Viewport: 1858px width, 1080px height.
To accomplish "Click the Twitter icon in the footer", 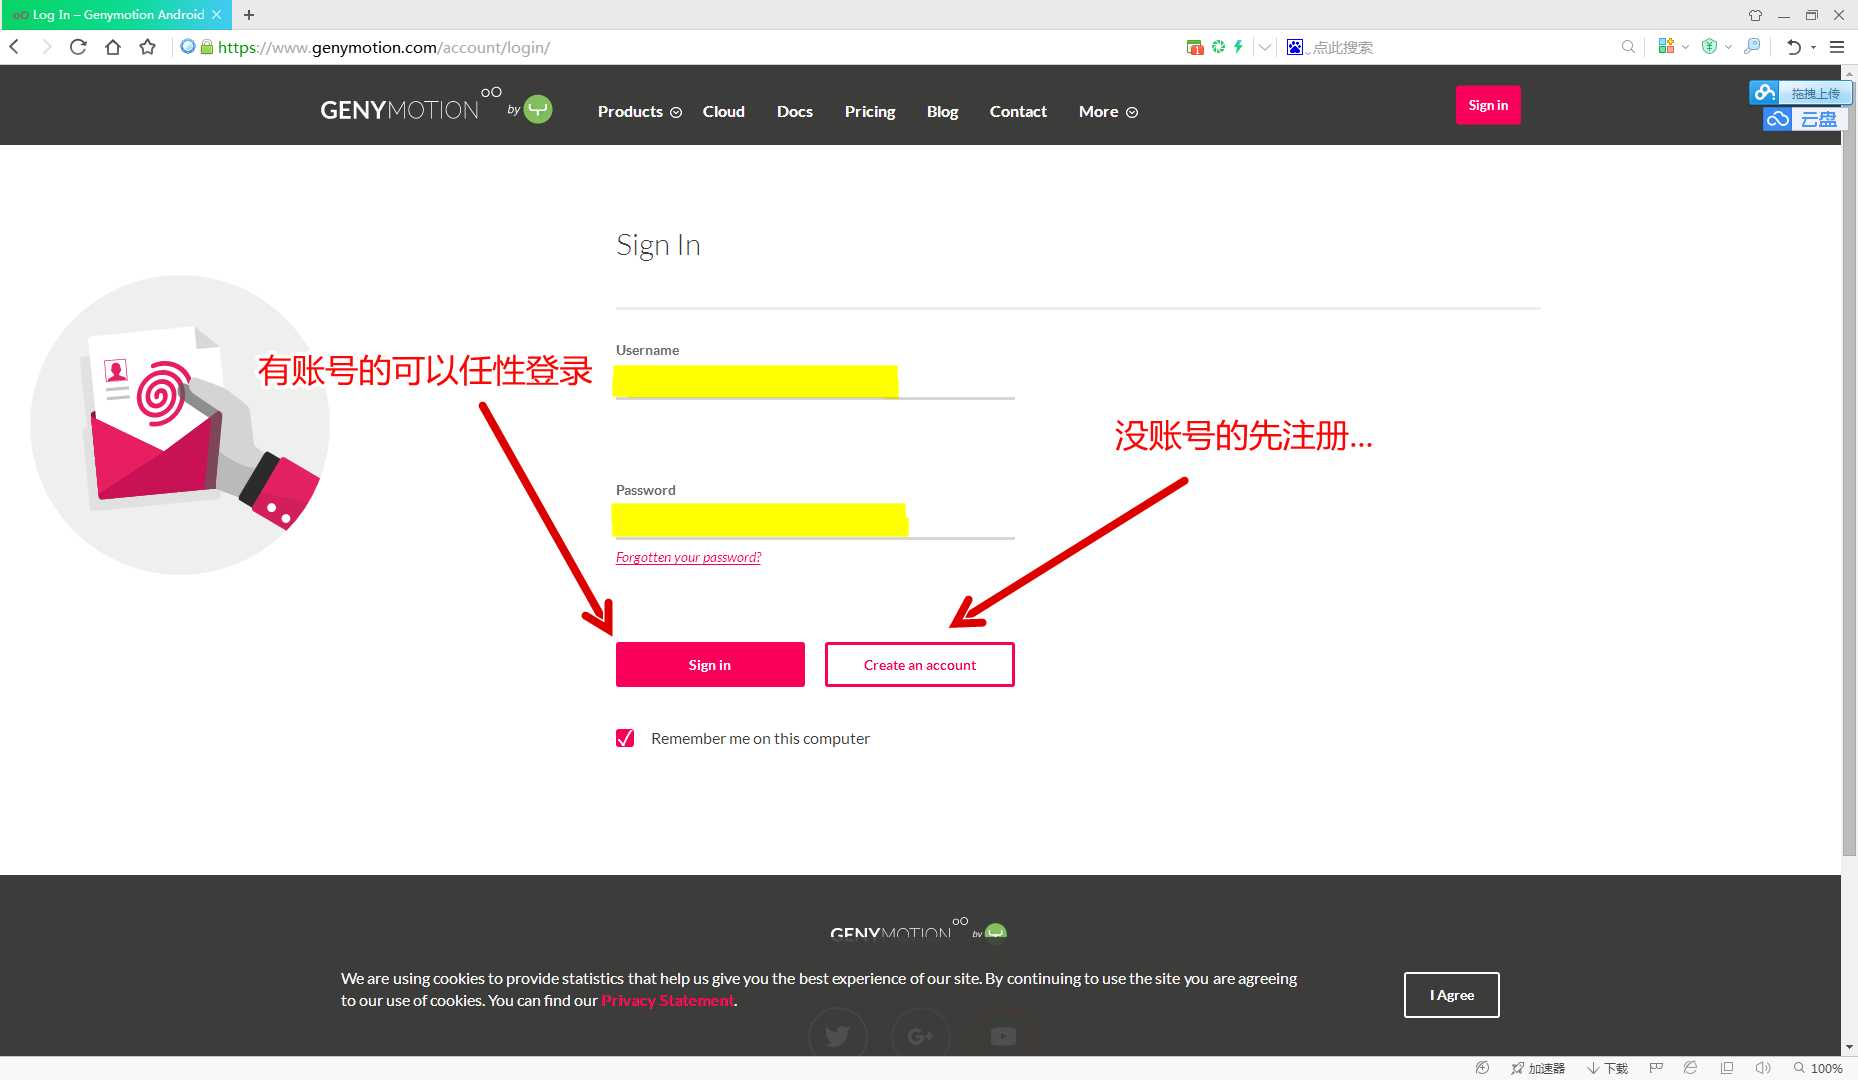I will click(x=838, y=1036).
